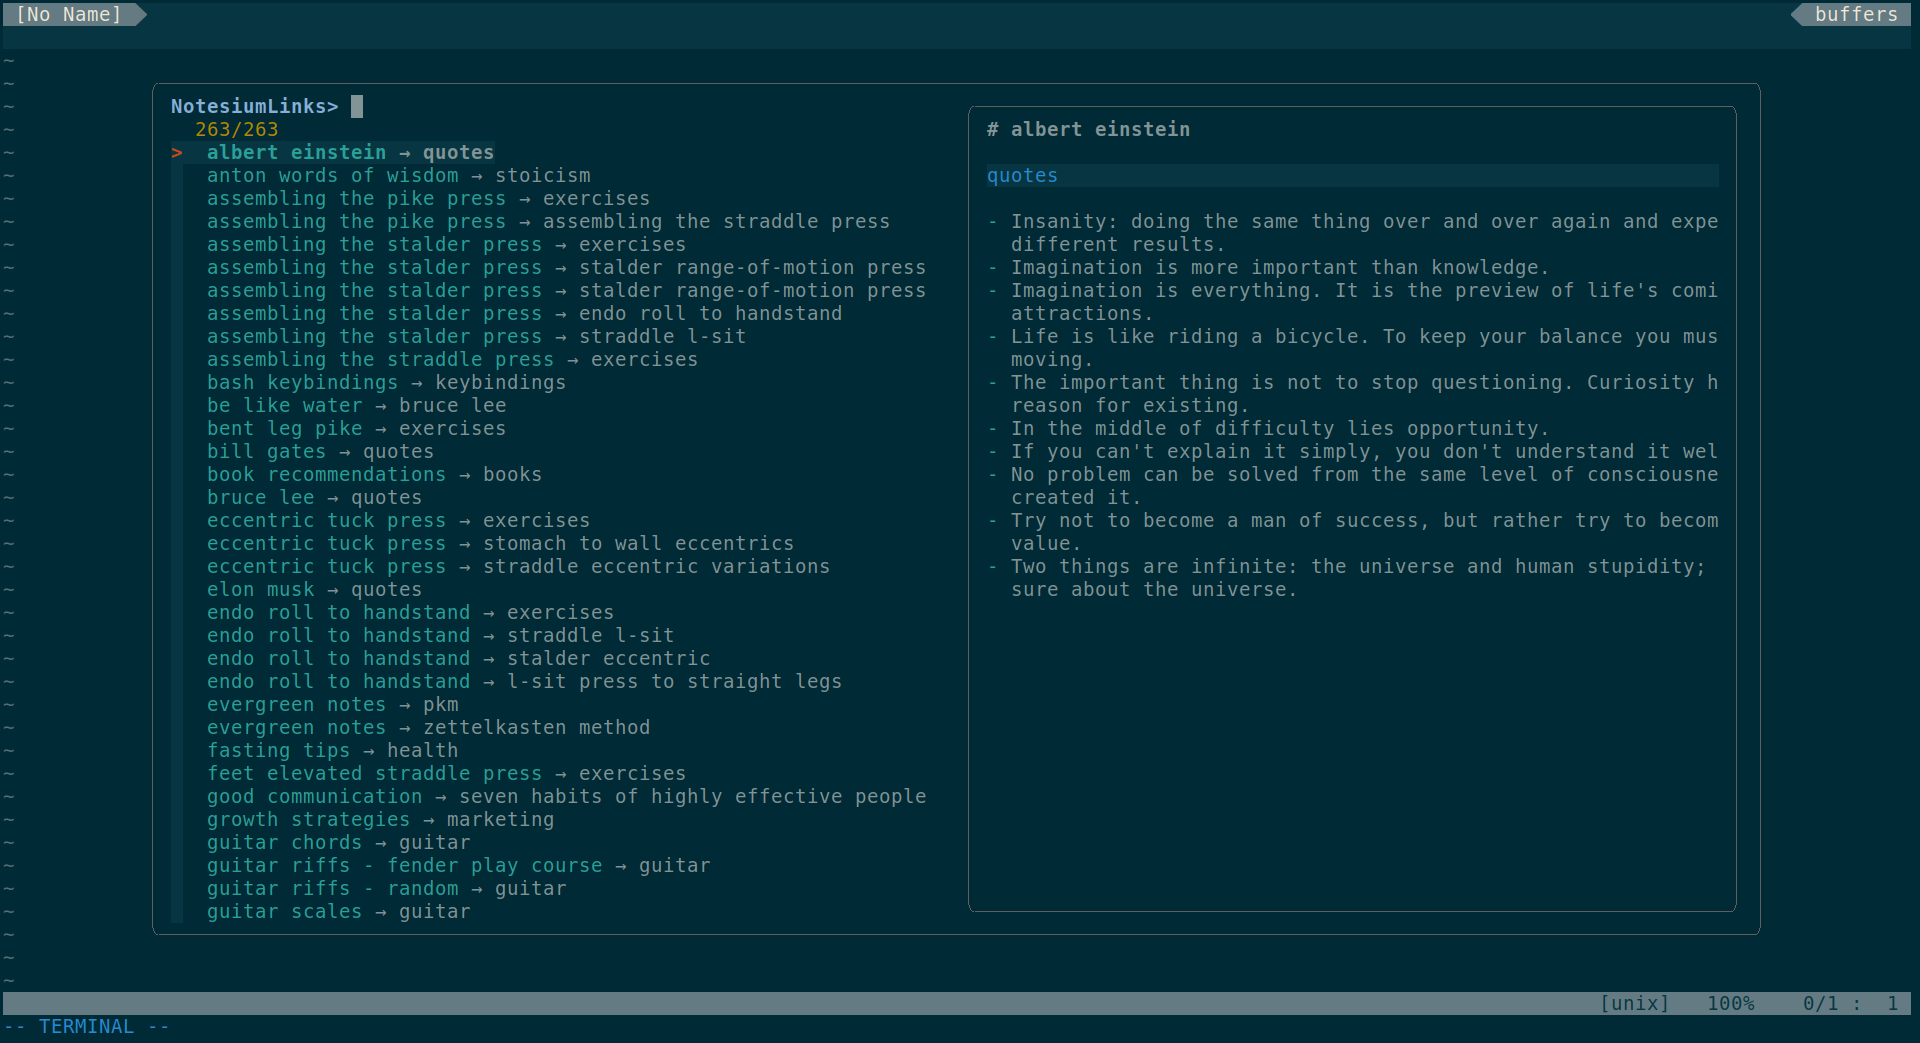Click the 'Two things are infinite' quote line
The height and width of the screenshot is (1043, 1920).
pos(1346,577)
